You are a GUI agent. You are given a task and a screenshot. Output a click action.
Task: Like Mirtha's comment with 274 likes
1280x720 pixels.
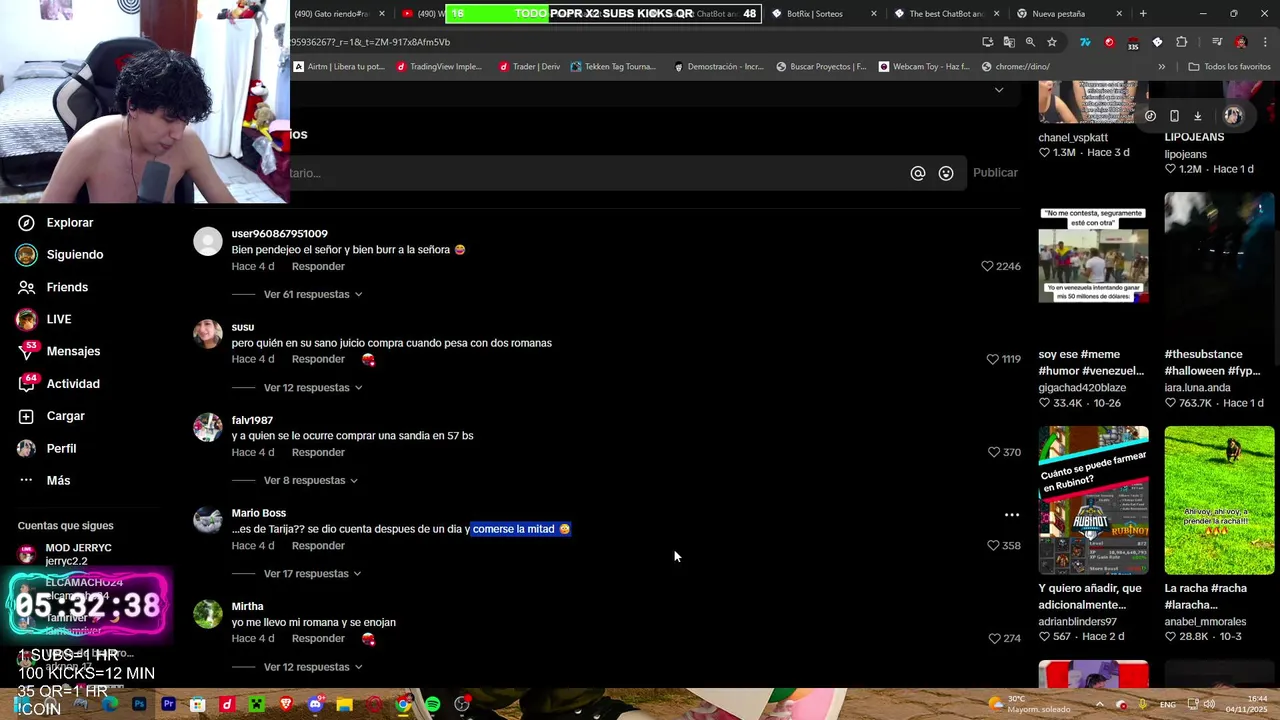[x=994, y=638]
